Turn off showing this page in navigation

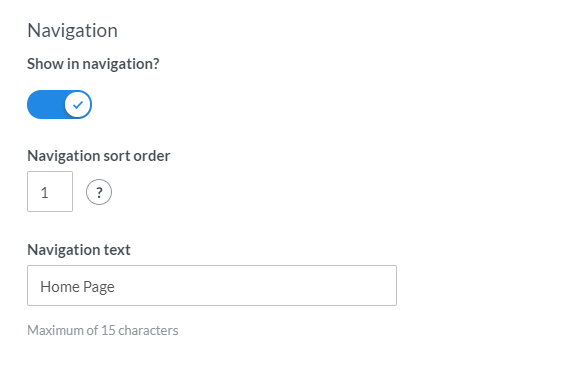click(59, 105)
